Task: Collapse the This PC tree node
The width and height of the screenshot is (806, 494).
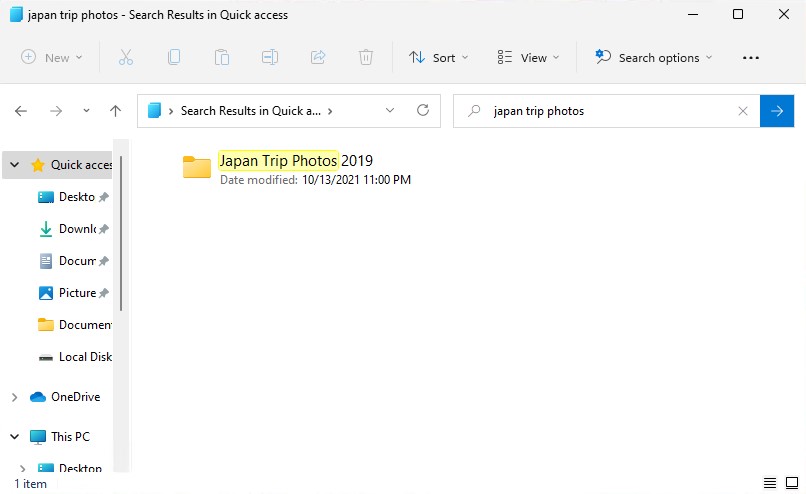Action: [14, 436]
